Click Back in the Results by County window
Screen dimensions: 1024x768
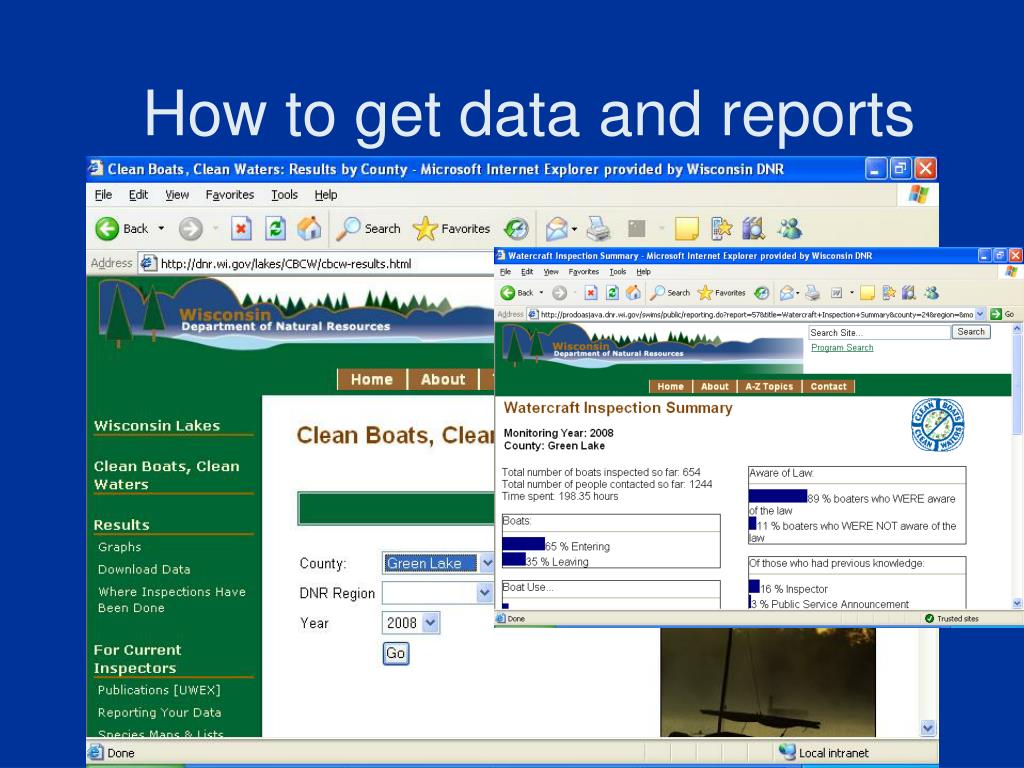(x=121, y=229)
